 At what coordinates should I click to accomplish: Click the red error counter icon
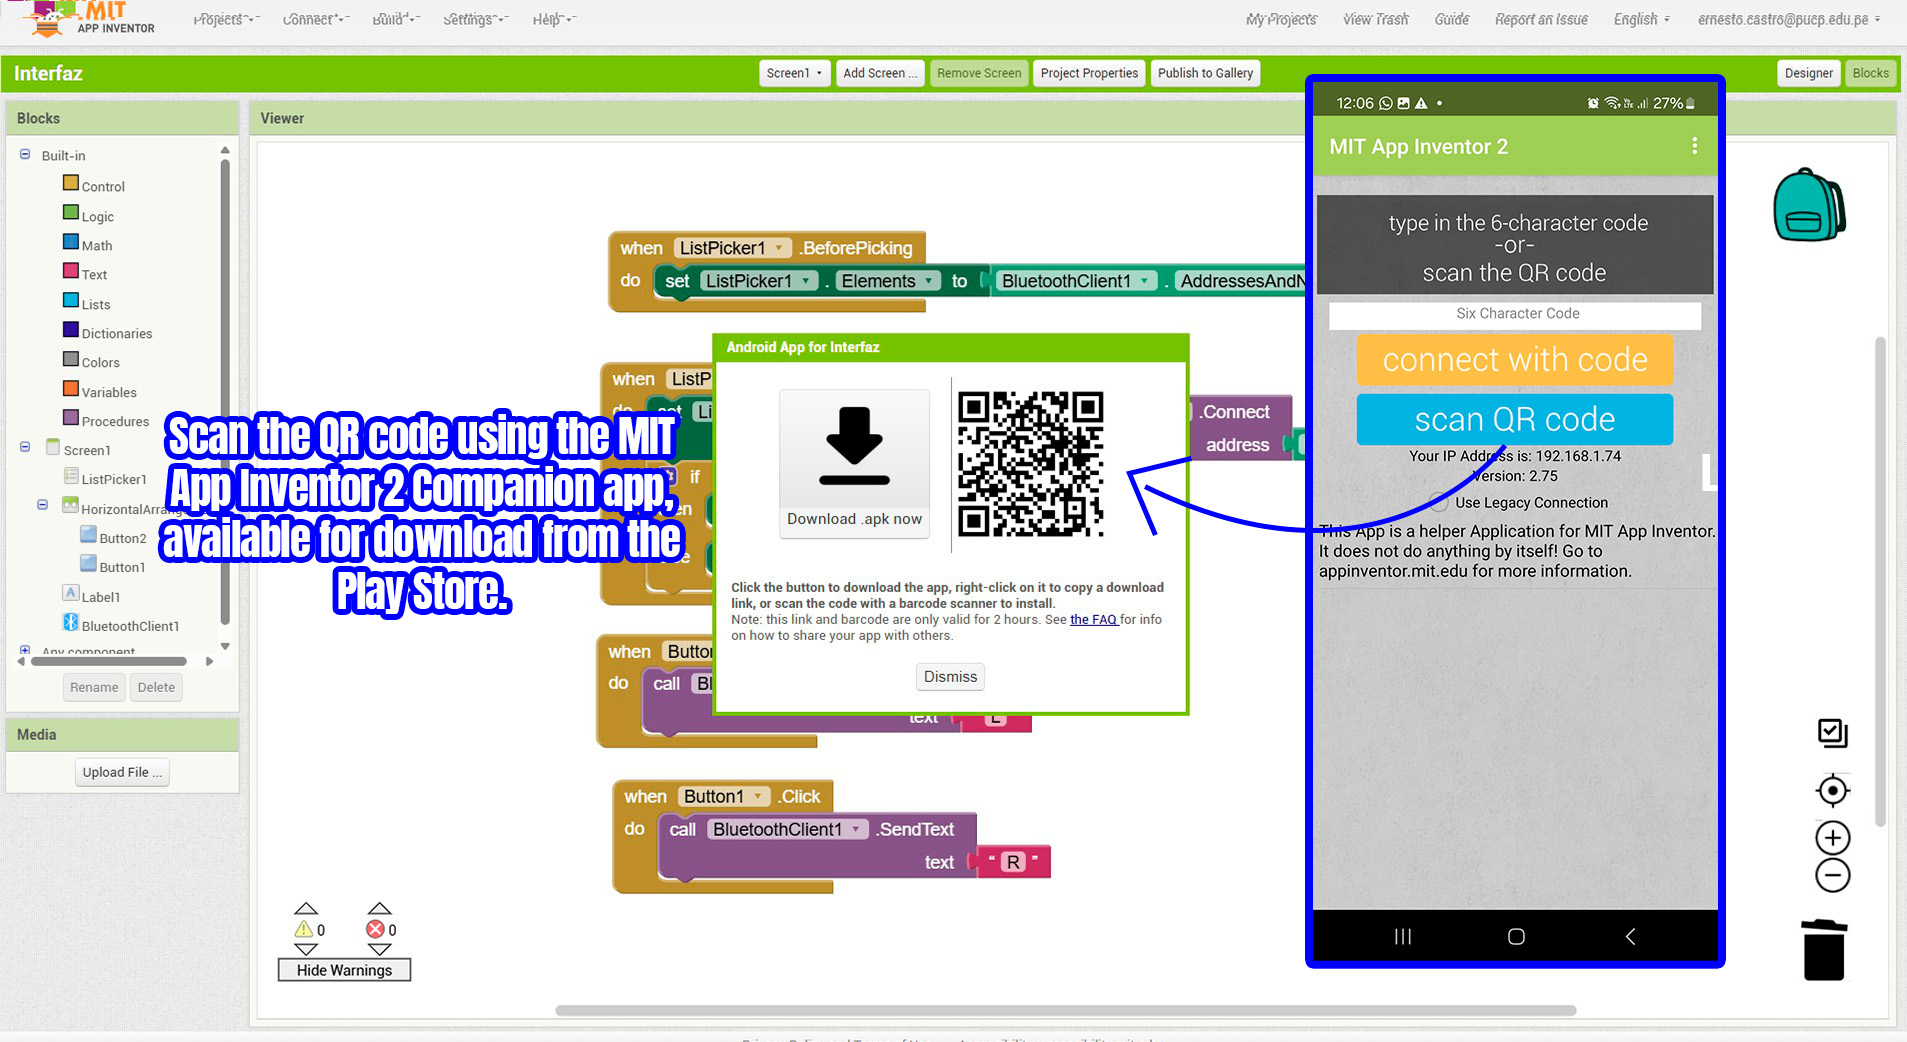(376, 929)
